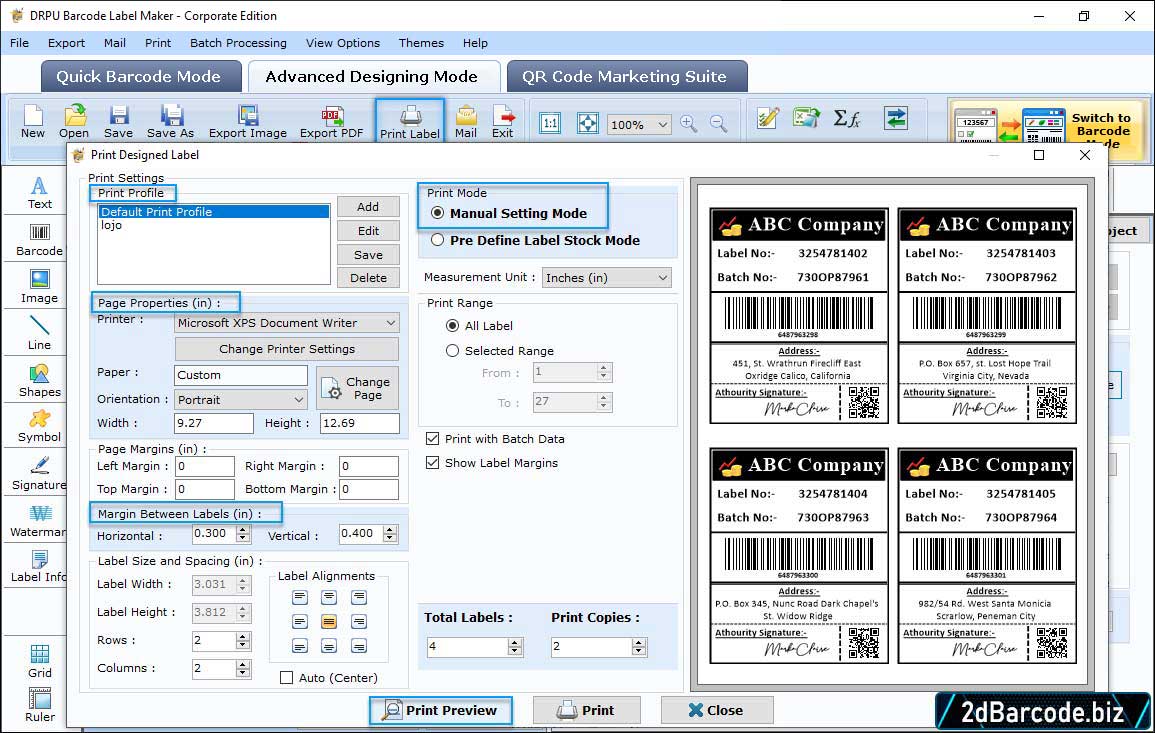
Task: Click the 1:1 actual size icon
Action: (x=550, y=123)
